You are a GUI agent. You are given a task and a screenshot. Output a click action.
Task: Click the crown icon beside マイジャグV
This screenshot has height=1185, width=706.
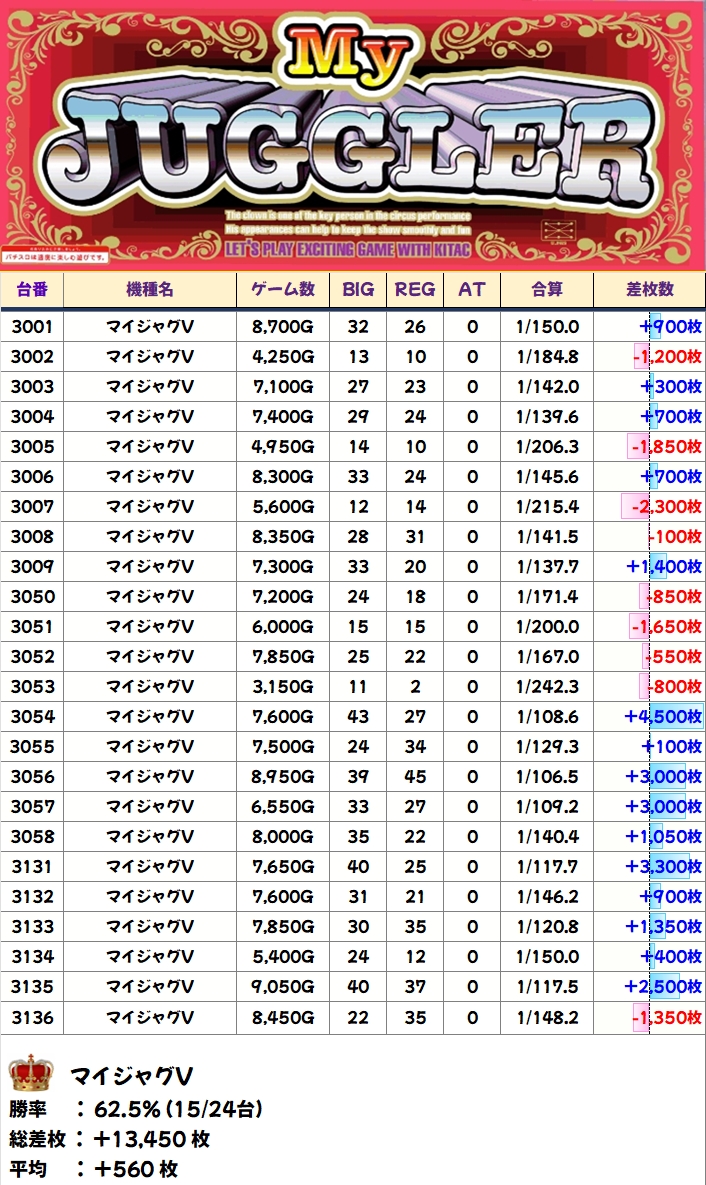coord(31,1073)
